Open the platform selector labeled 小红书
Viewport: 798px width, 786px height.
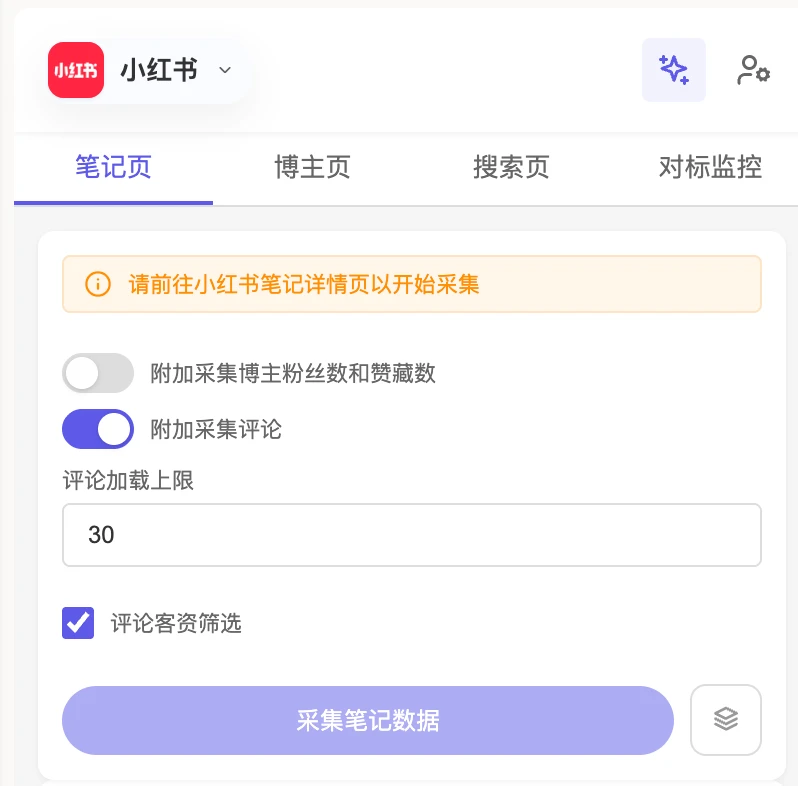pos(148,70)
